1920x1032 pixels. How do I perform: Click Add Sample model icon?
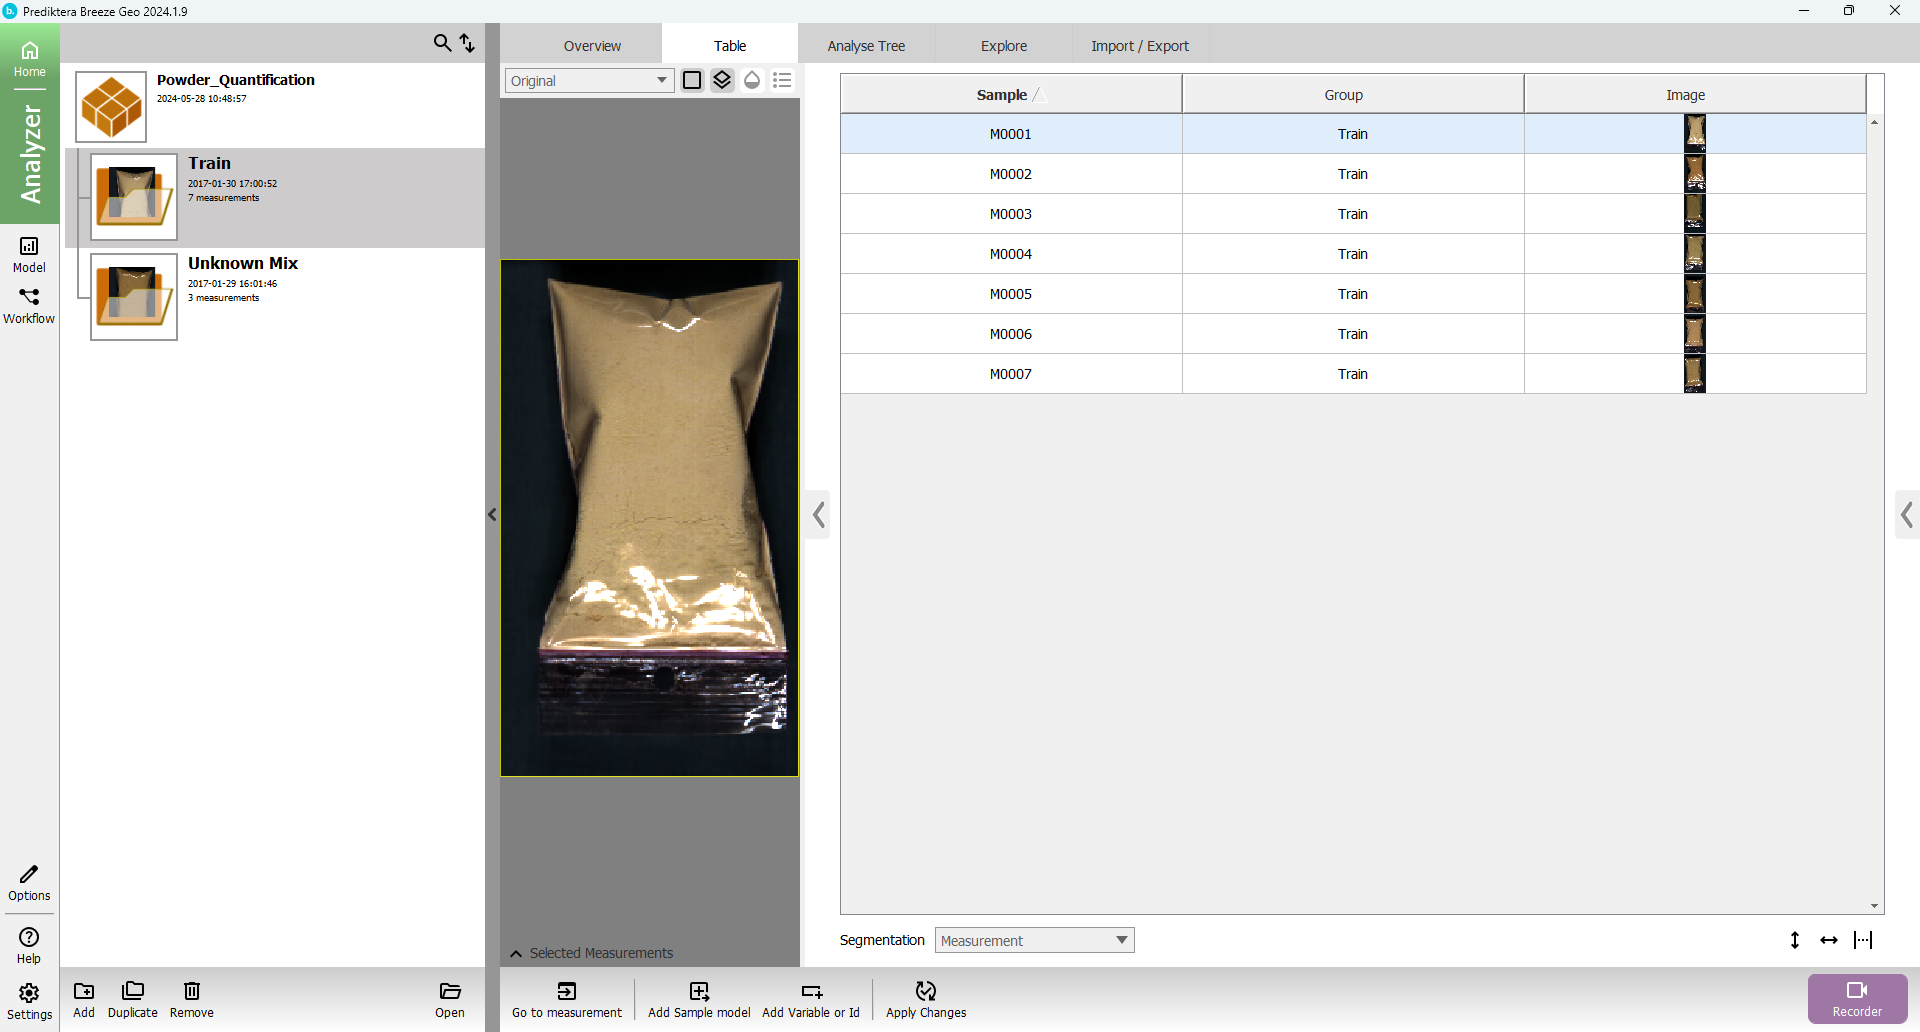[699, 998]
